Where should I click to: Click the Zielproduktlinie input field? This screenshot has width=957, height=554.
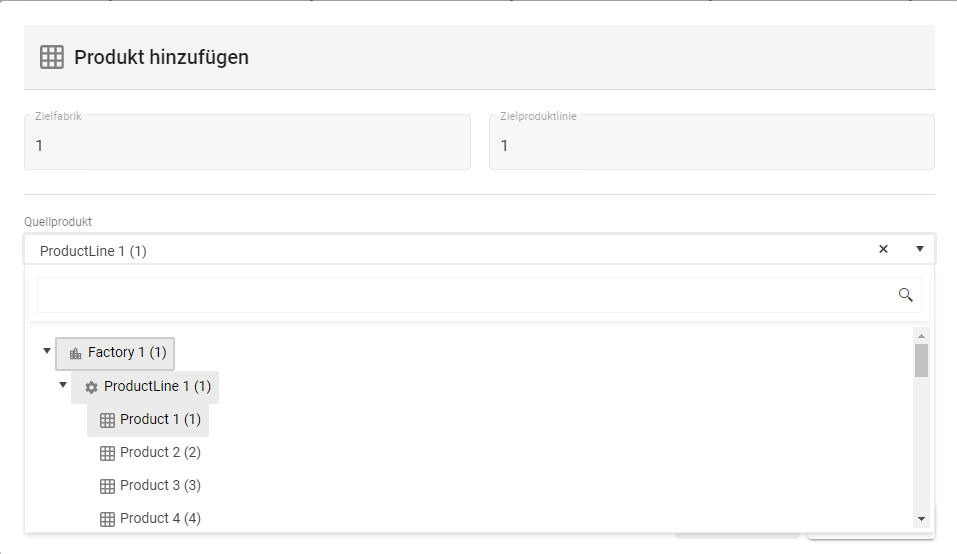tap(711, 145)
